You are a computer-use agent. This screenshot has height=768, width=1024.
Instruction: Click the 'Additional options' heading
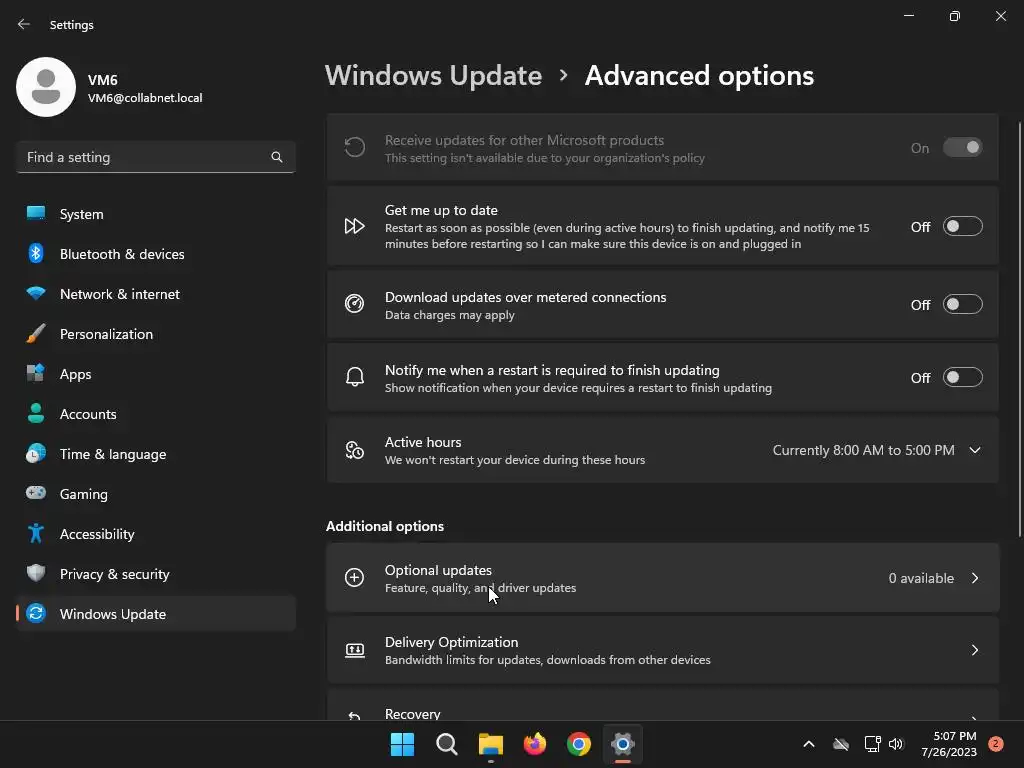point(385,526)
